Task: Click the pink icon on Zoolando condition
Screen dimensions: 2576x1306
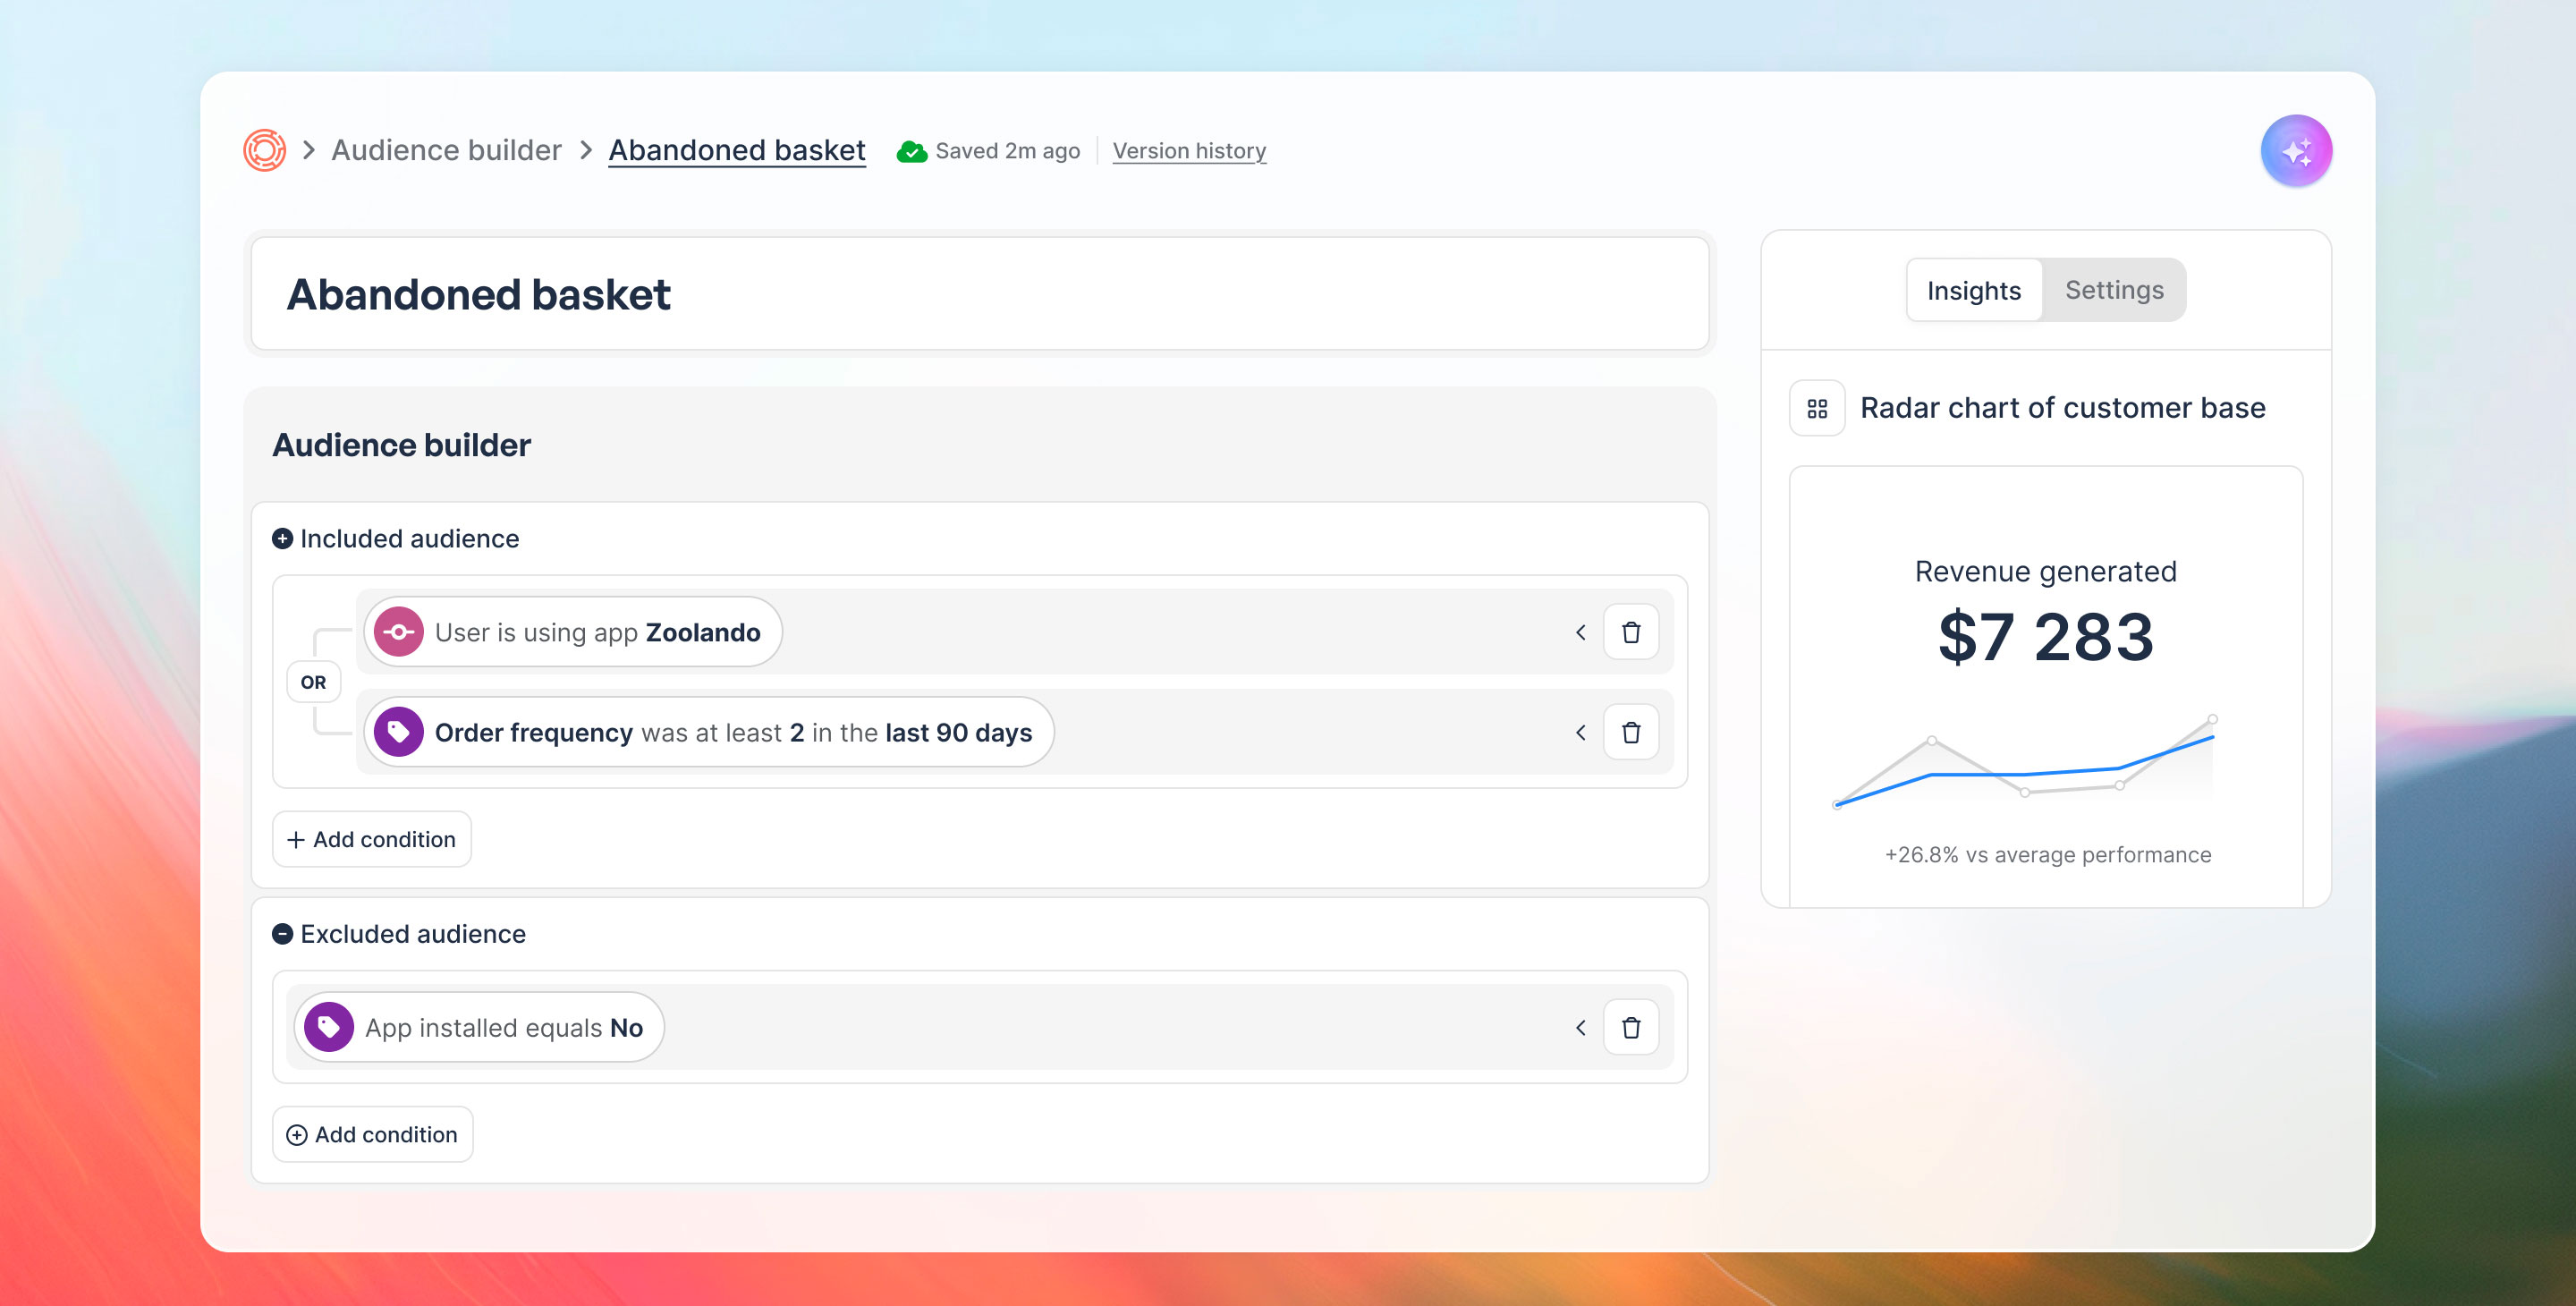Action: pos(399,632)
